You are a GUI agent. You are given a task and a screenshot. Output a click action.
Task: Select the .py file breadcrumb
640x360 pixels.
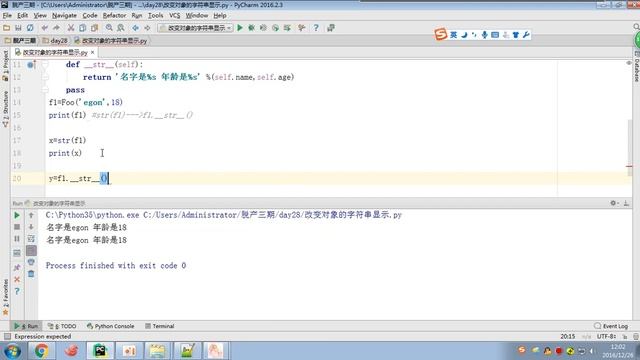[111, 41]
